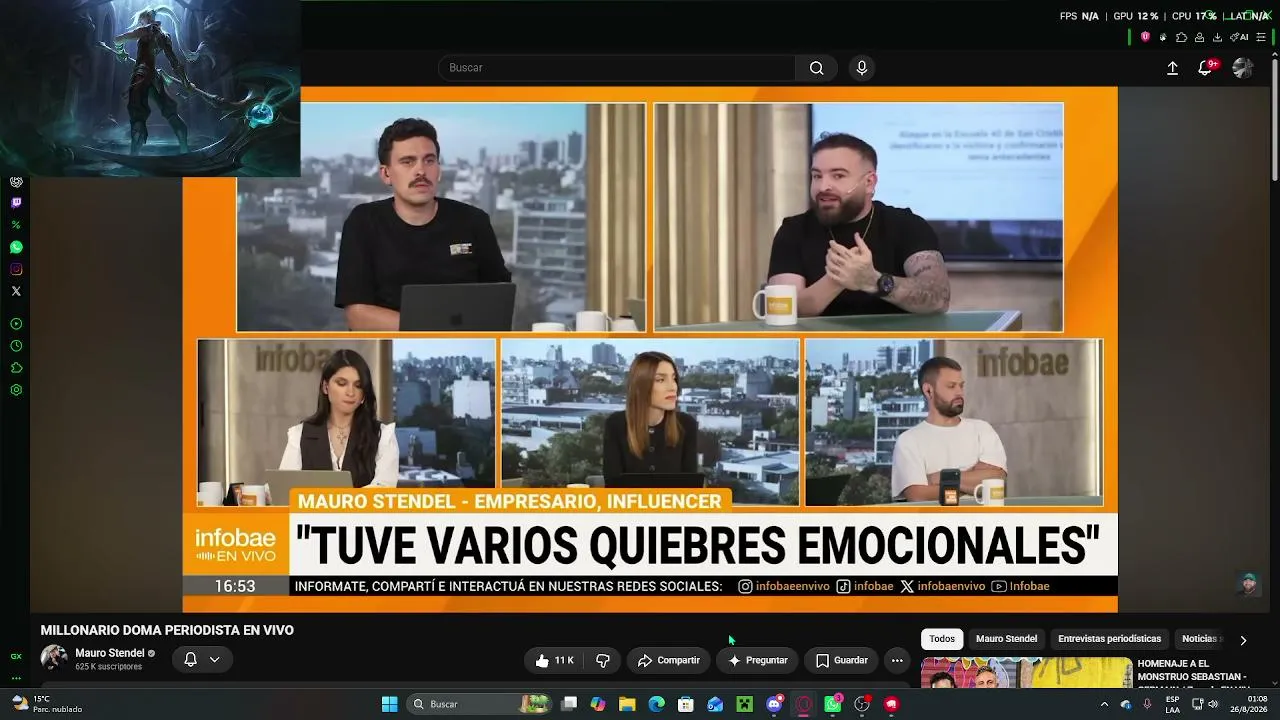Open volume and network quick settings
Viewport: 1280px width, 720px height.
point(1205,704)
